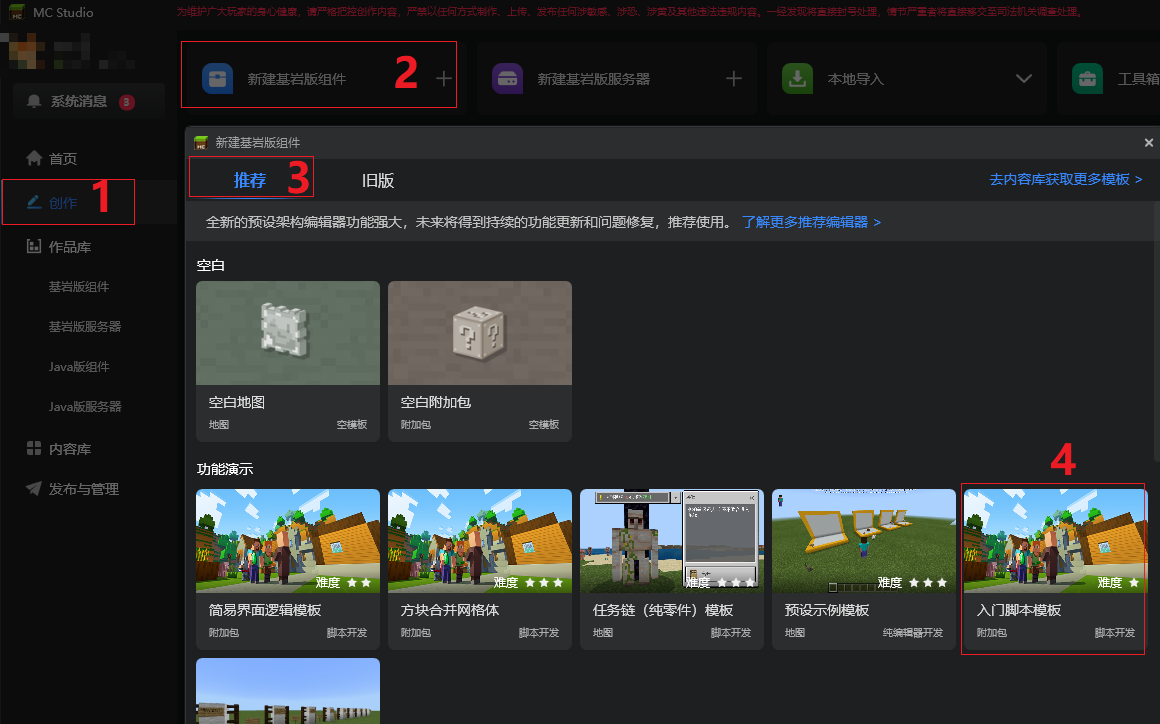The width and height of the screenshot is (1160, 724).
Task: Open Java版组件 in sidebar
Action: pyautogui.click(x=79, y=367)
